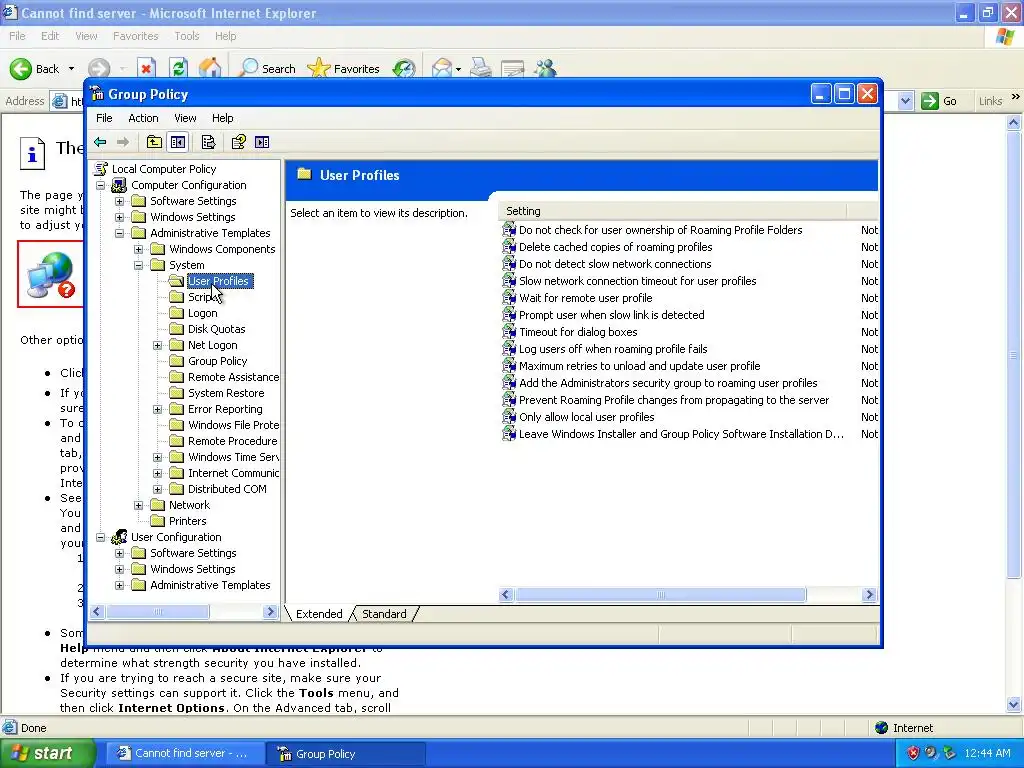Image resolution: width=1024 pixels, height=768 pixels.
Task: Toggle Show/Hide Console Tree icon
Action: pyautogui.click(x=178, y=142)
